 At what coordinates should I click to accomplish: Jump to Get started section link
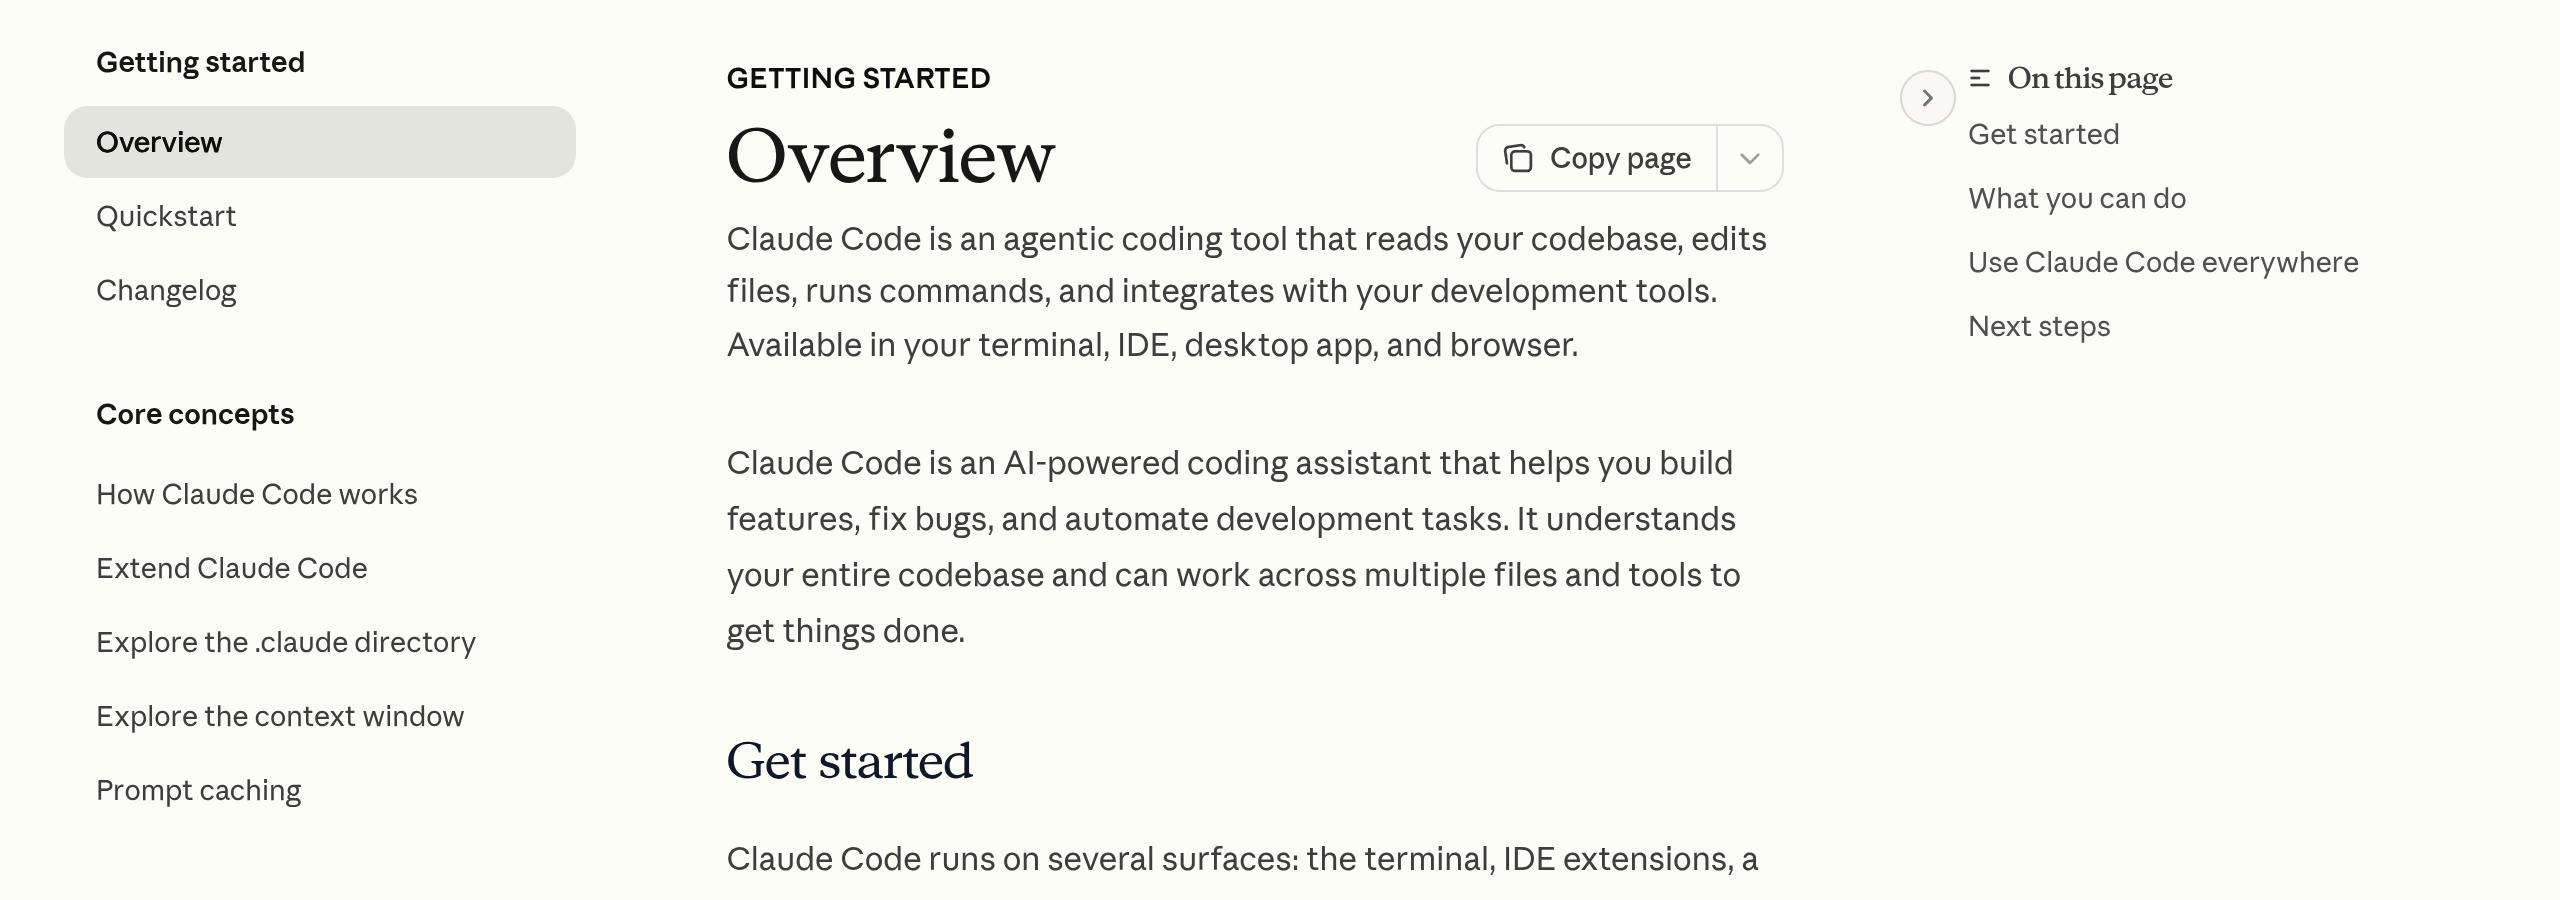pos(2044,134)
